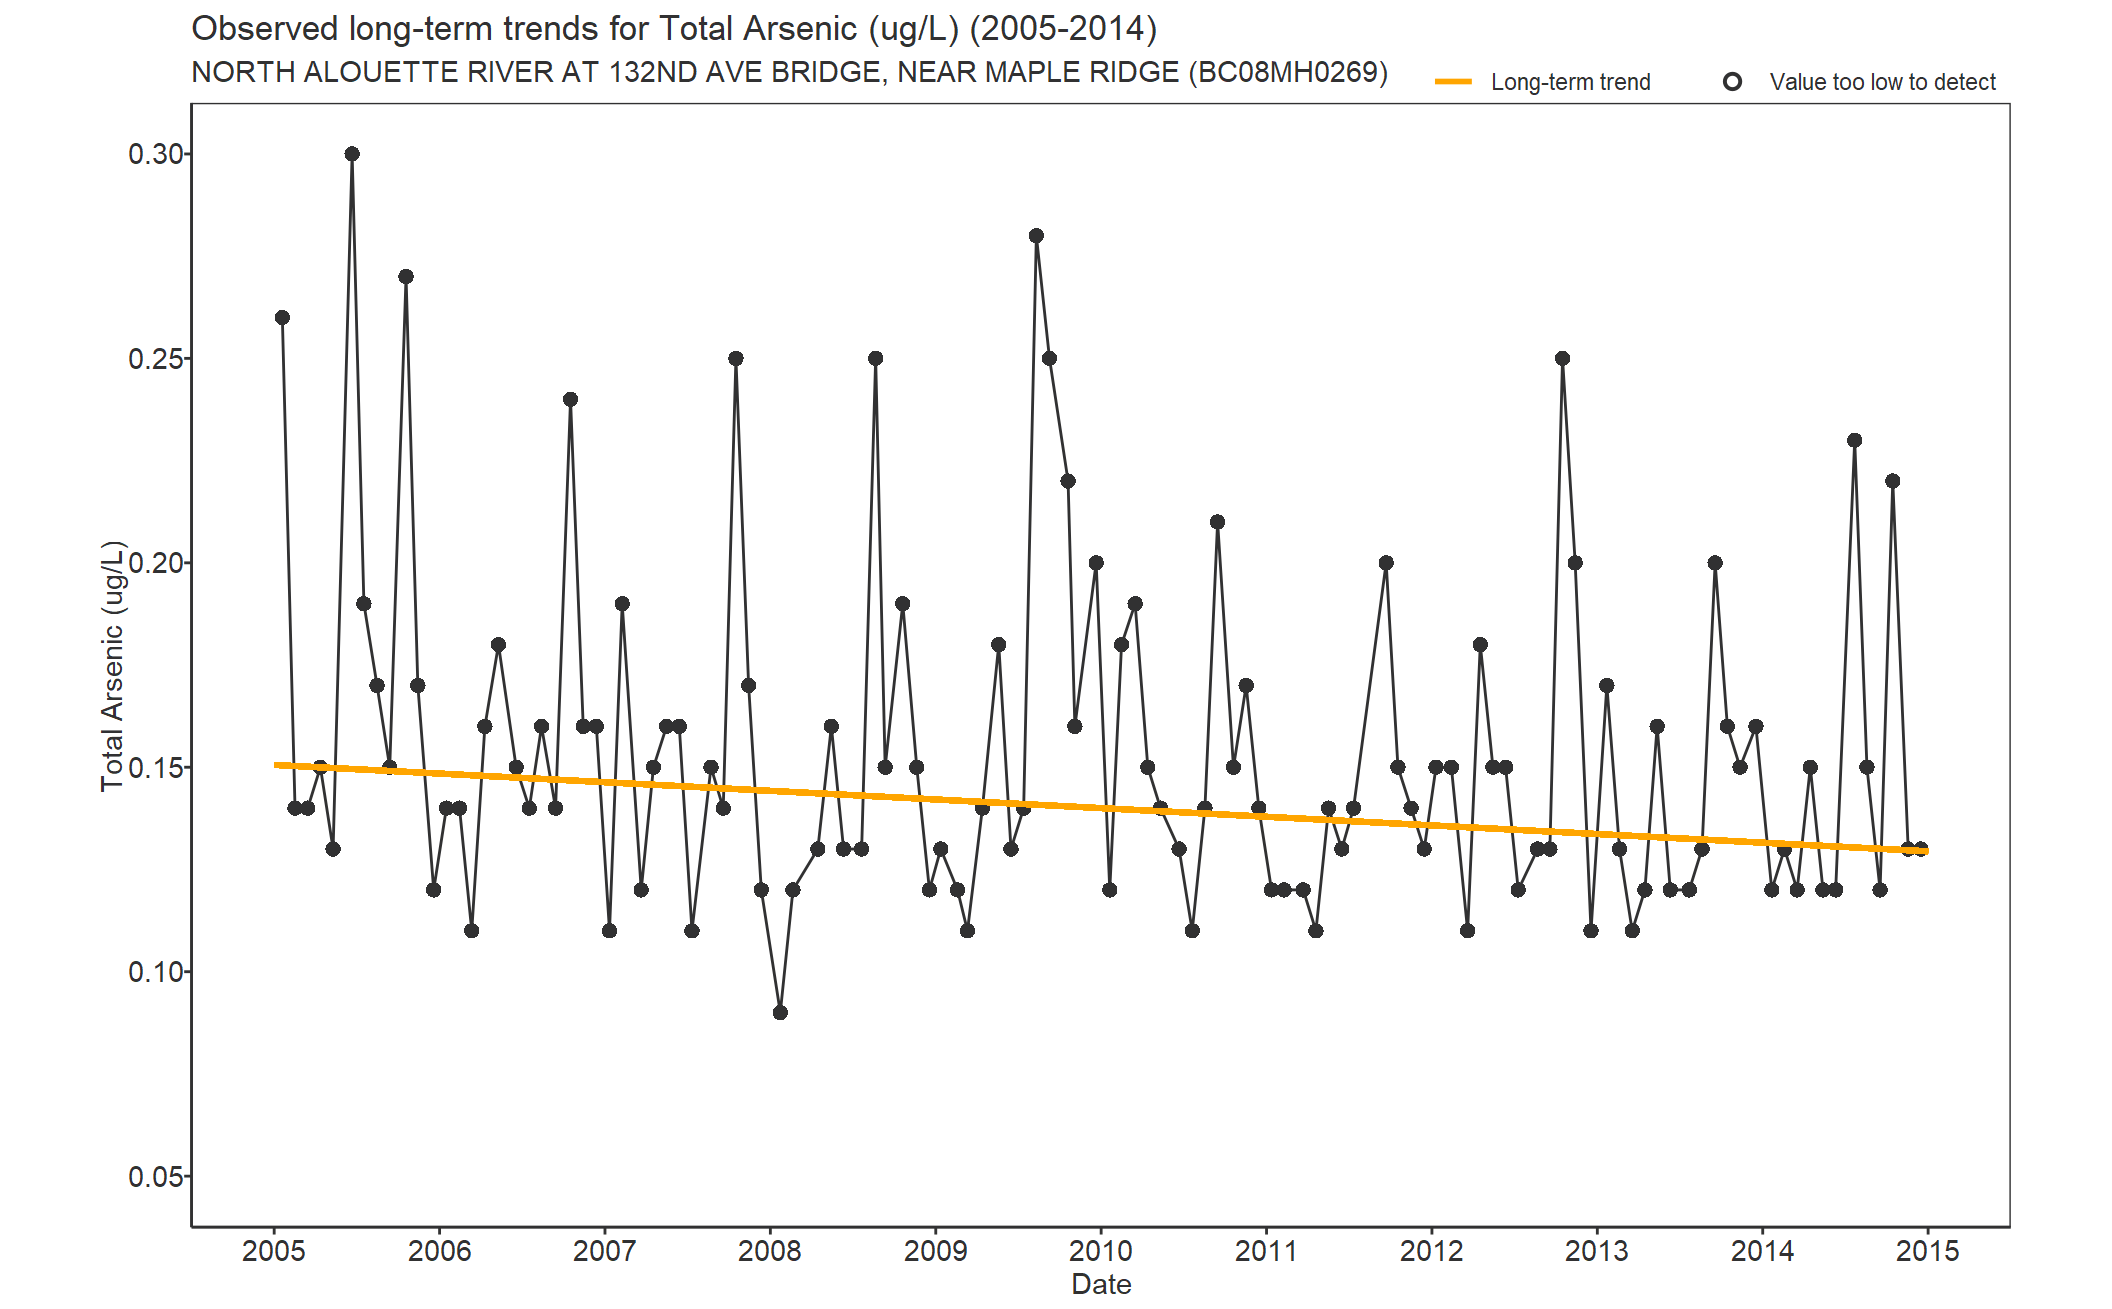Click the orange Long-term trend legend line
Screen dimensions: 2112x1309
coord(1453,82)
